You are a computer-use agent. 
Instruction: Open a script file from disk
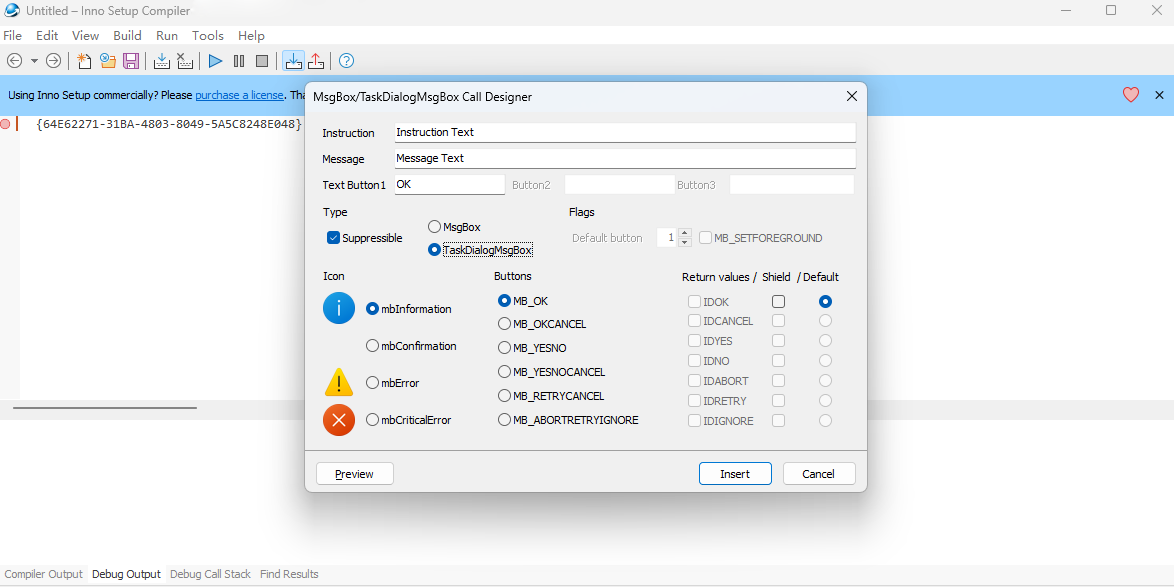click(107, 61)
